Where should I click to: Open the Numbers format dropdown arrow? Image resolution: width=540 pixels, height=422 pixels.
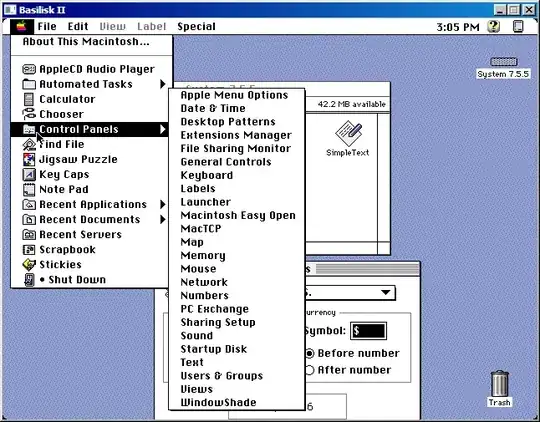tap(386, 293)
